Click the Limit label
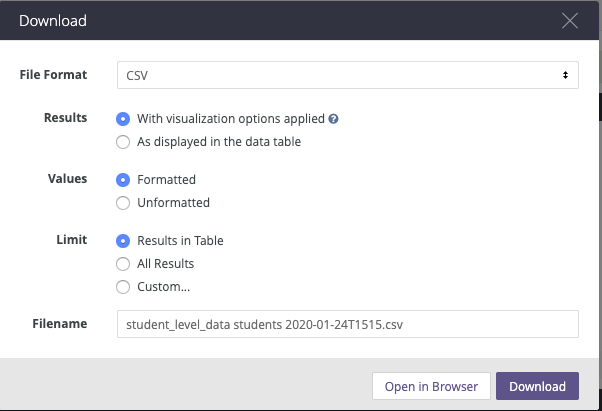 point(72,239)
